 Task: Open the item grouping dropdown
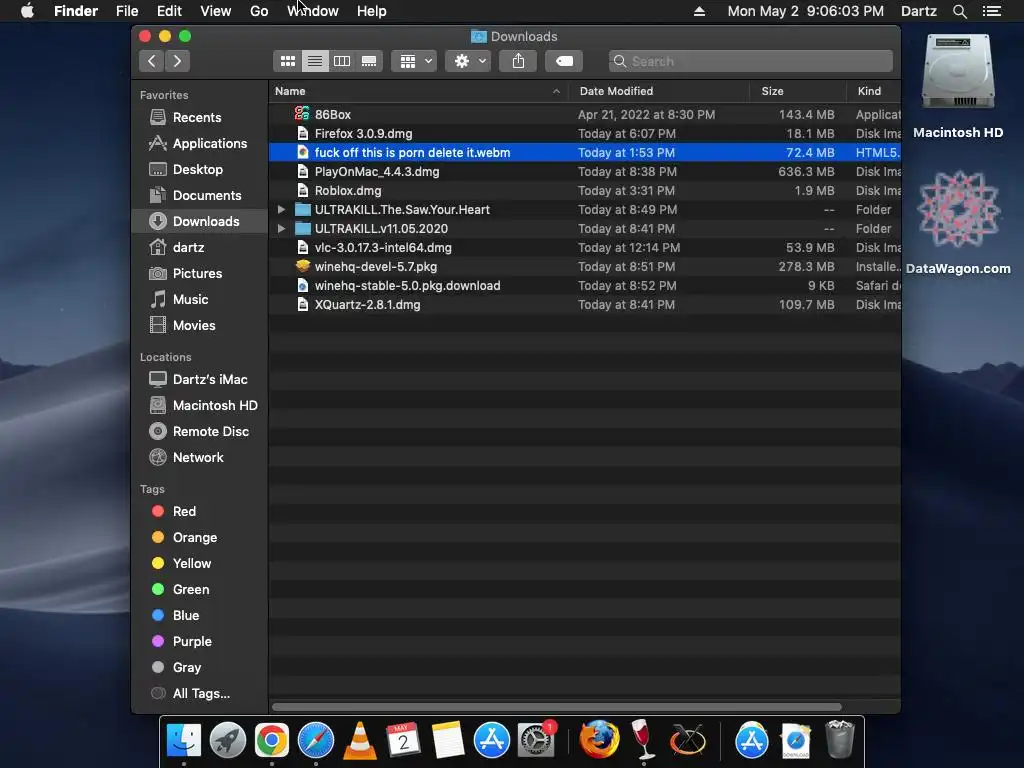coord(415,61)
